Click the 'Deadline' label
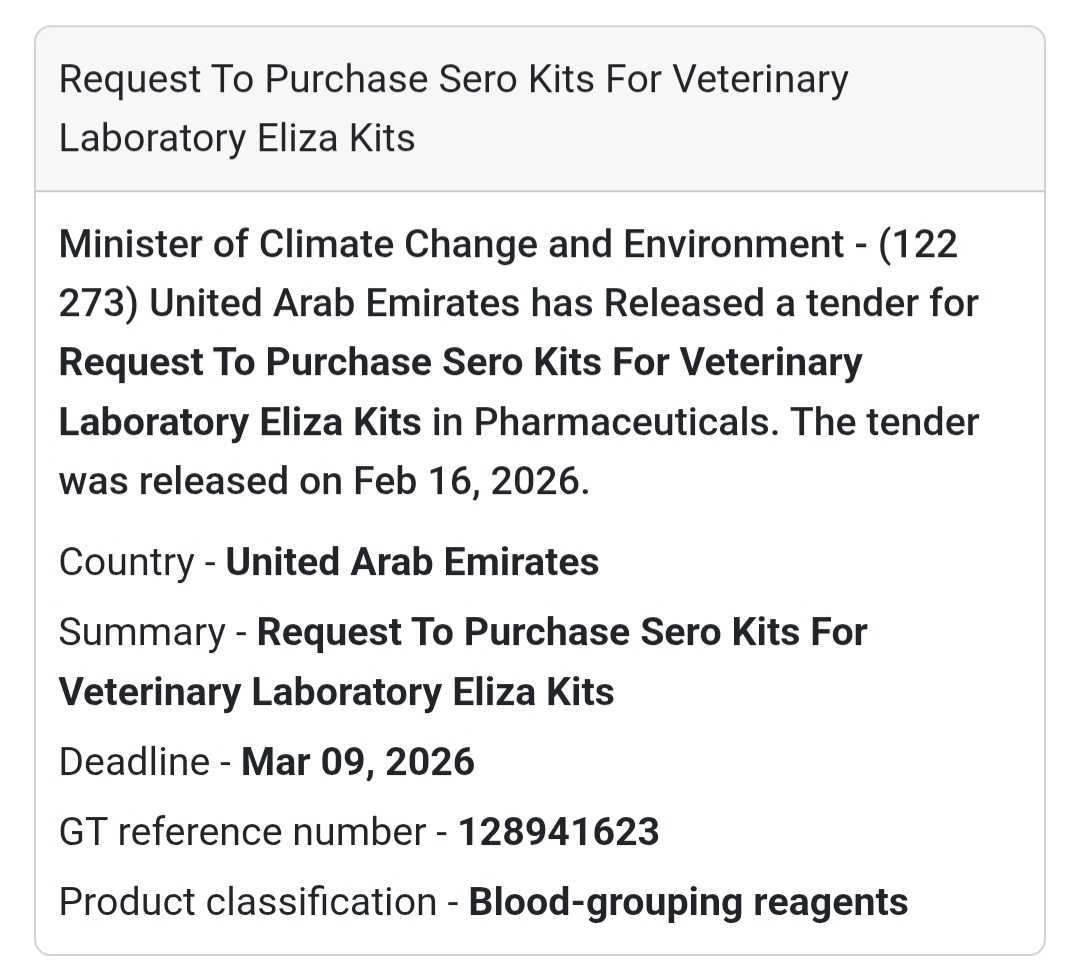Viewport: 1080px width, 973px height. 133,762
